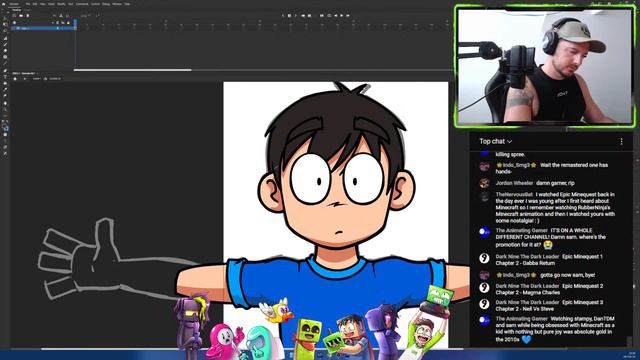640x360 pixels.
Task: Open the Window menu
Action: coord(117,4)
